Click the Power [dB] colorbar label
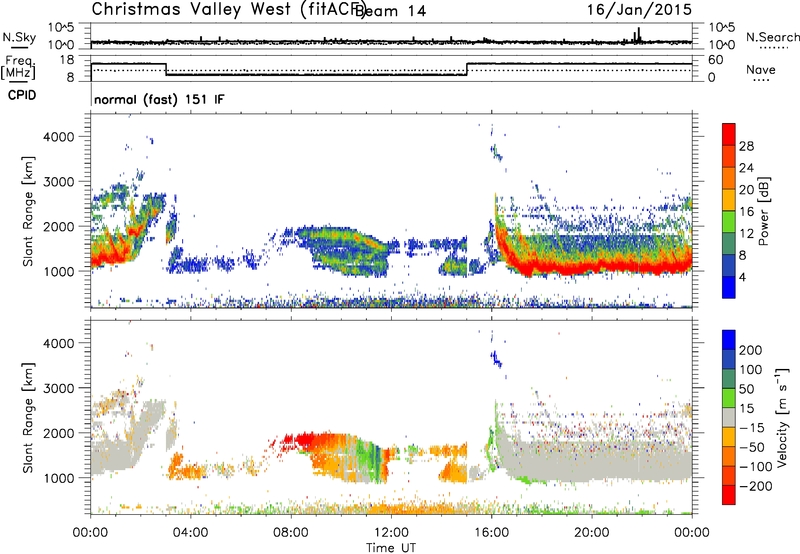 click(763, 211)
